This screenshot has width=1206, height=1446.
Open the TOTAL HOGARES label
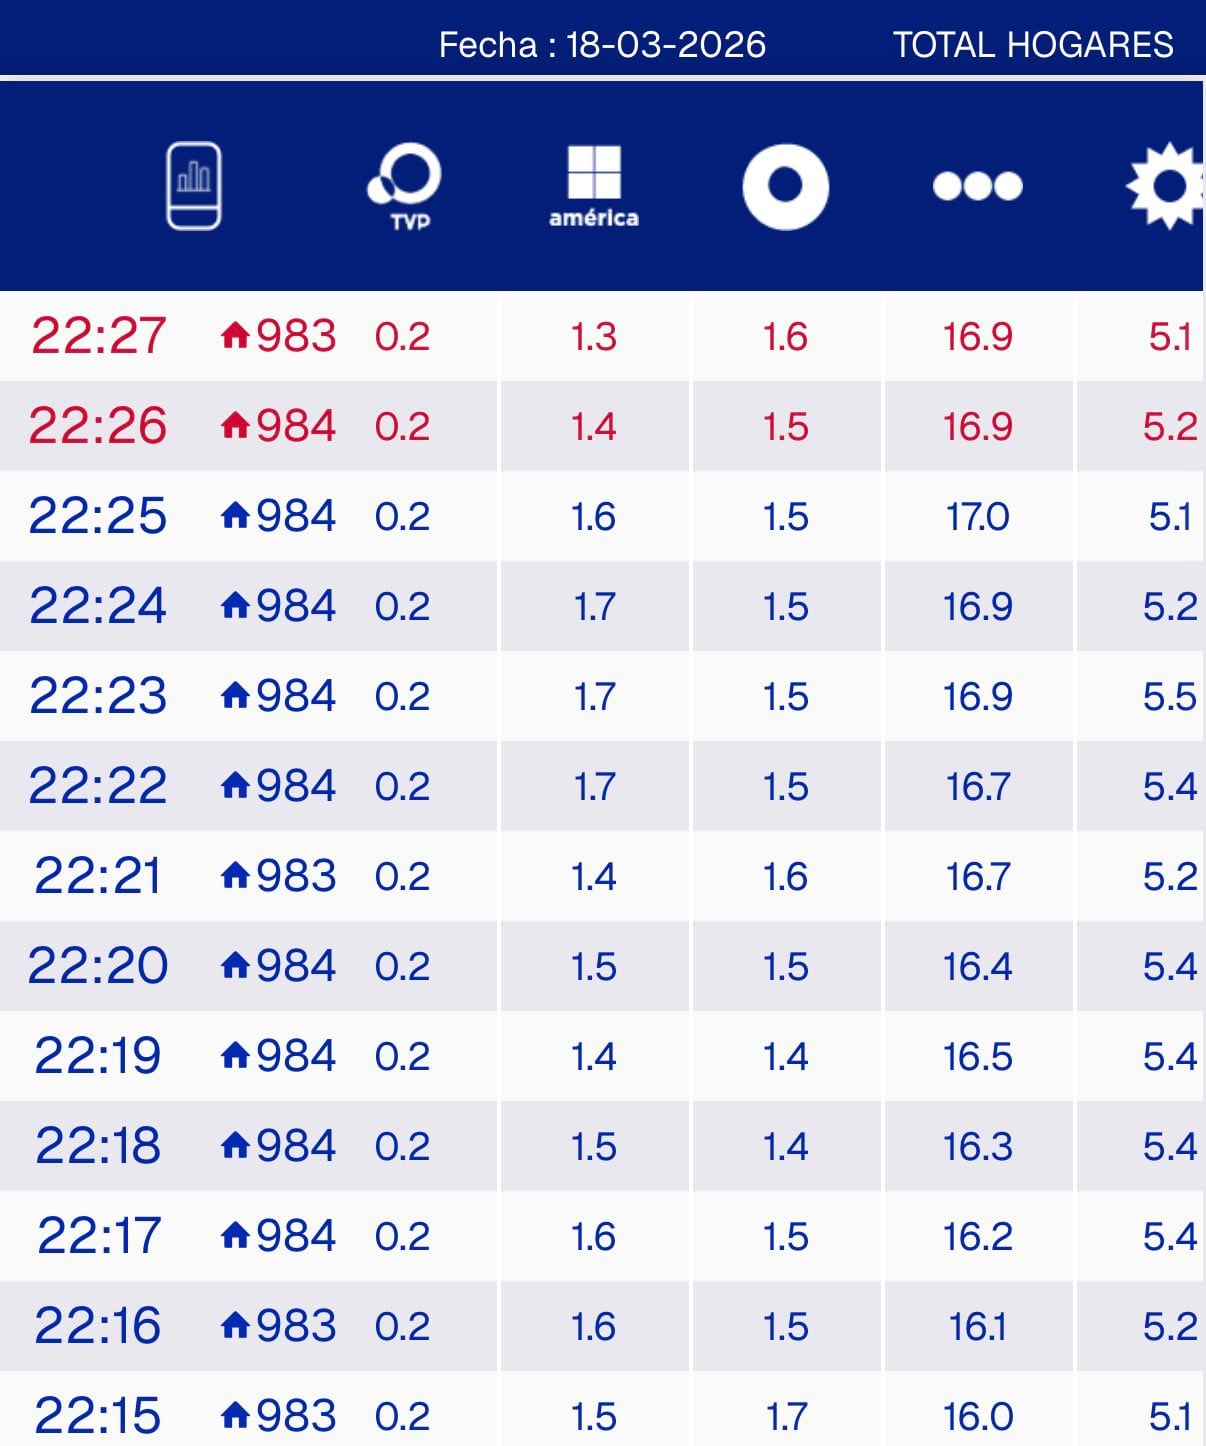1033,45
